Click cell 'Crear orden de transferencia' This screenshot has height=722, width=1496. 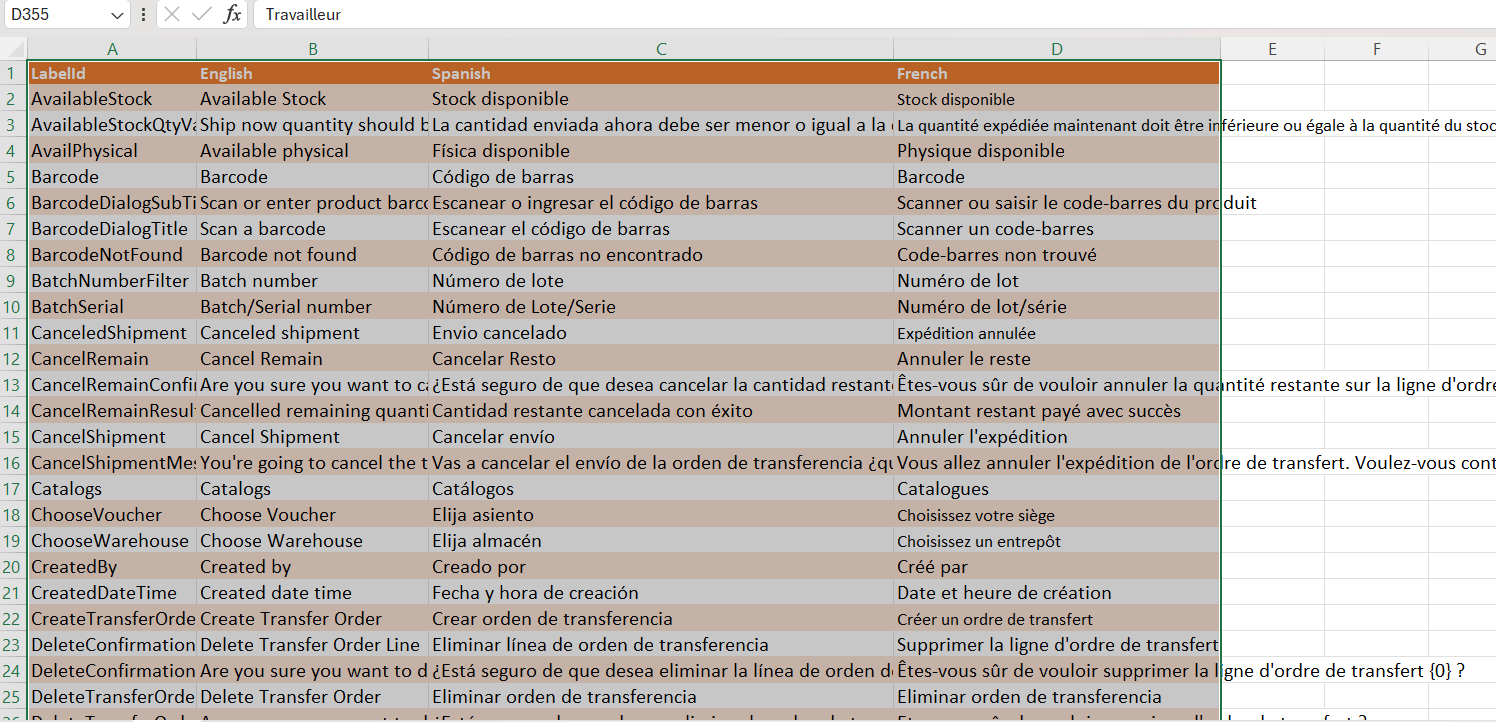tap(661, 619)
